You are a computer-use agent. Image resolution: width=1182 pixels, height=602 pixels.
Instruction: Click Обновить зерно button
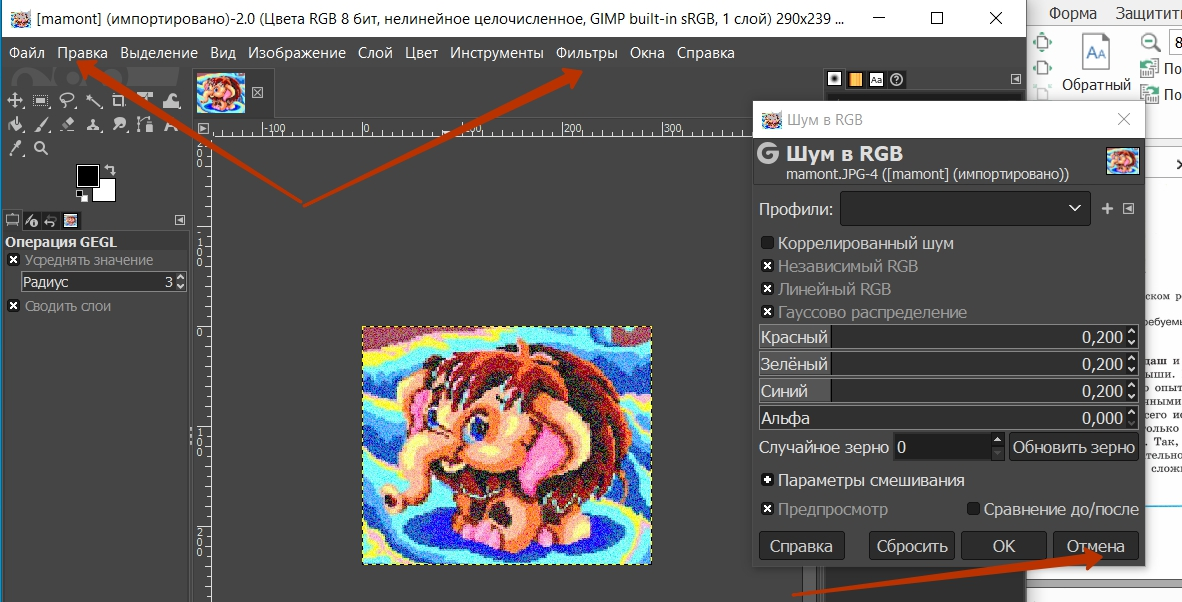1073,447
